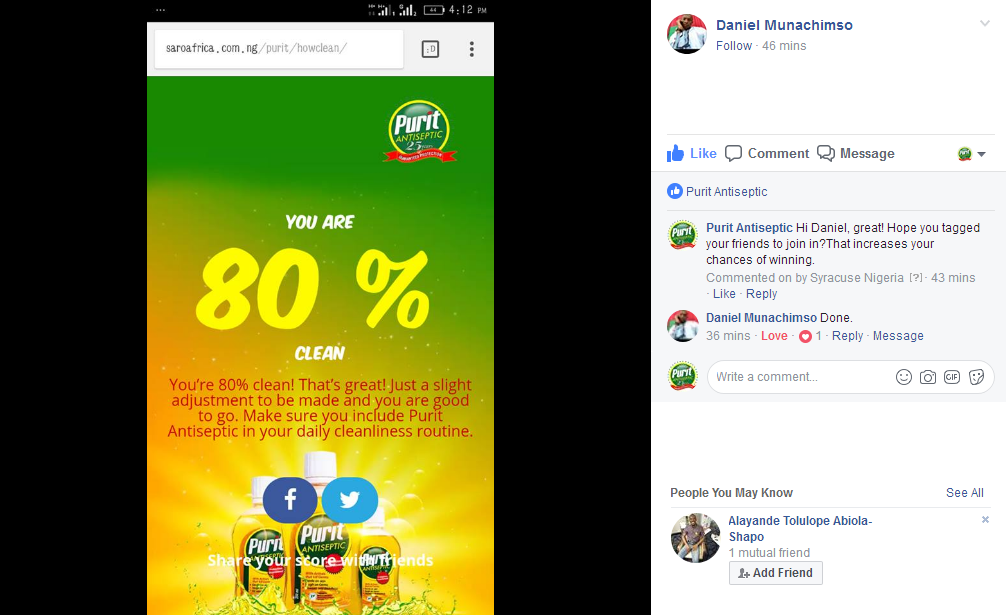1006x615 pixels.
Task: Add a GIF to the comment
Action: click(x=952, y=377)
